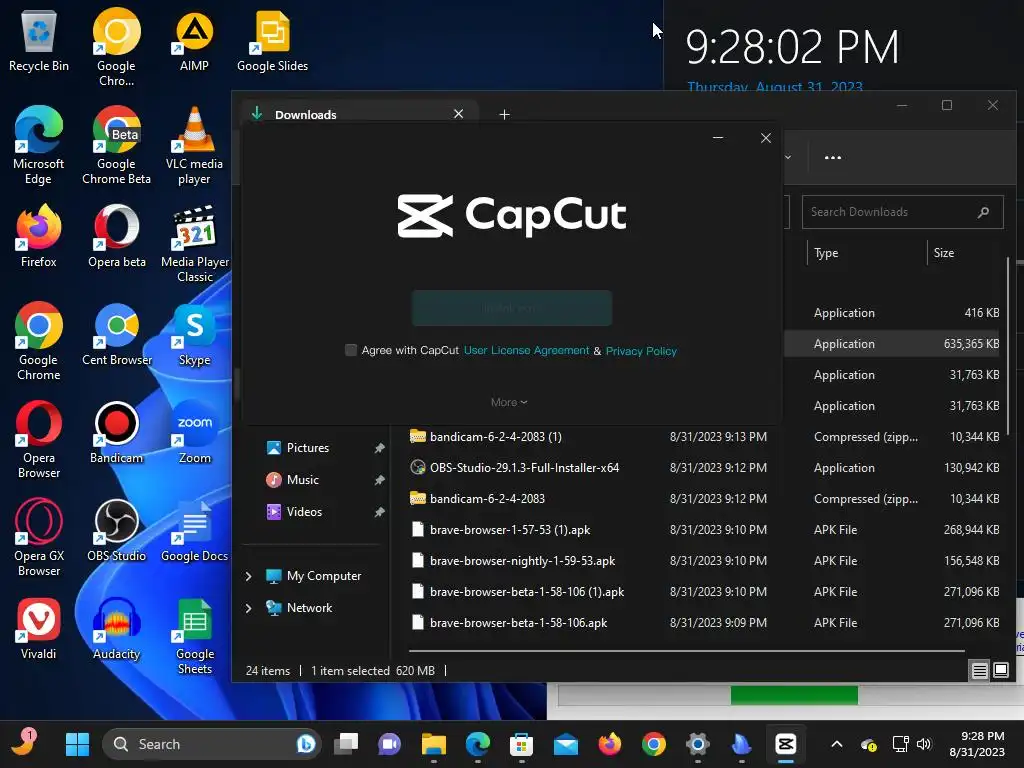Open Google Sheets desktop shortcut
Screen dimensions: 1024x768
195,635
